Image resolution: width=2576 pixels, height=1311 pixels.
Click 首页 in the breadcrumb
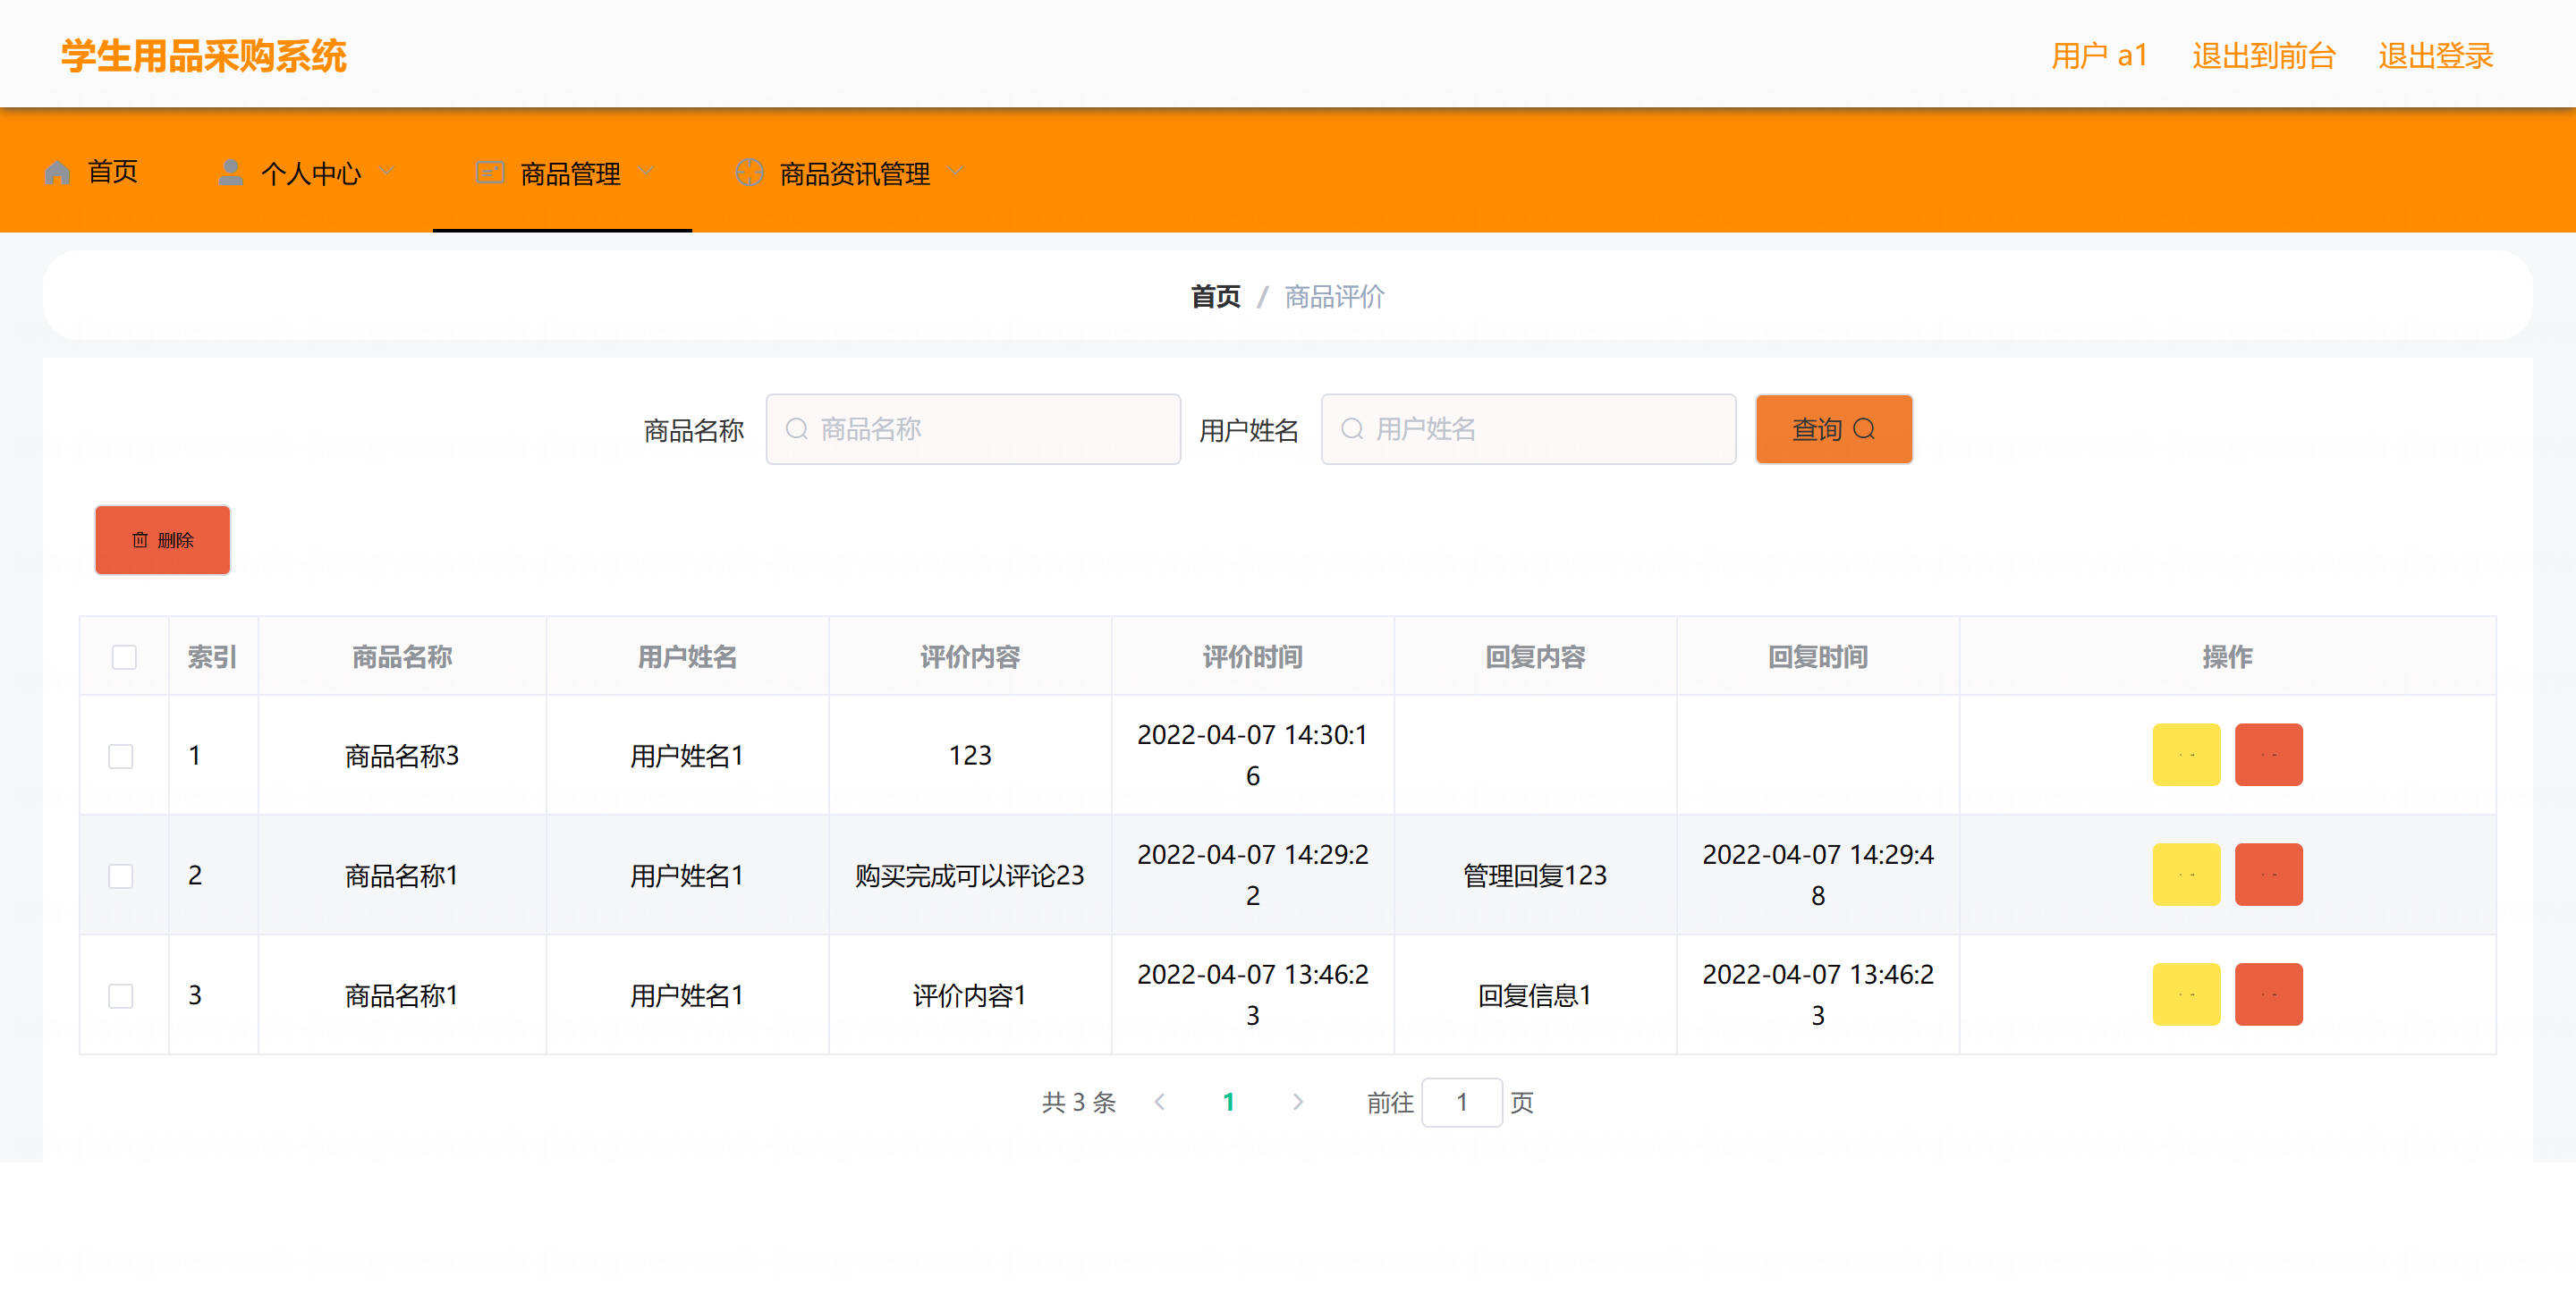point(1215,296)
